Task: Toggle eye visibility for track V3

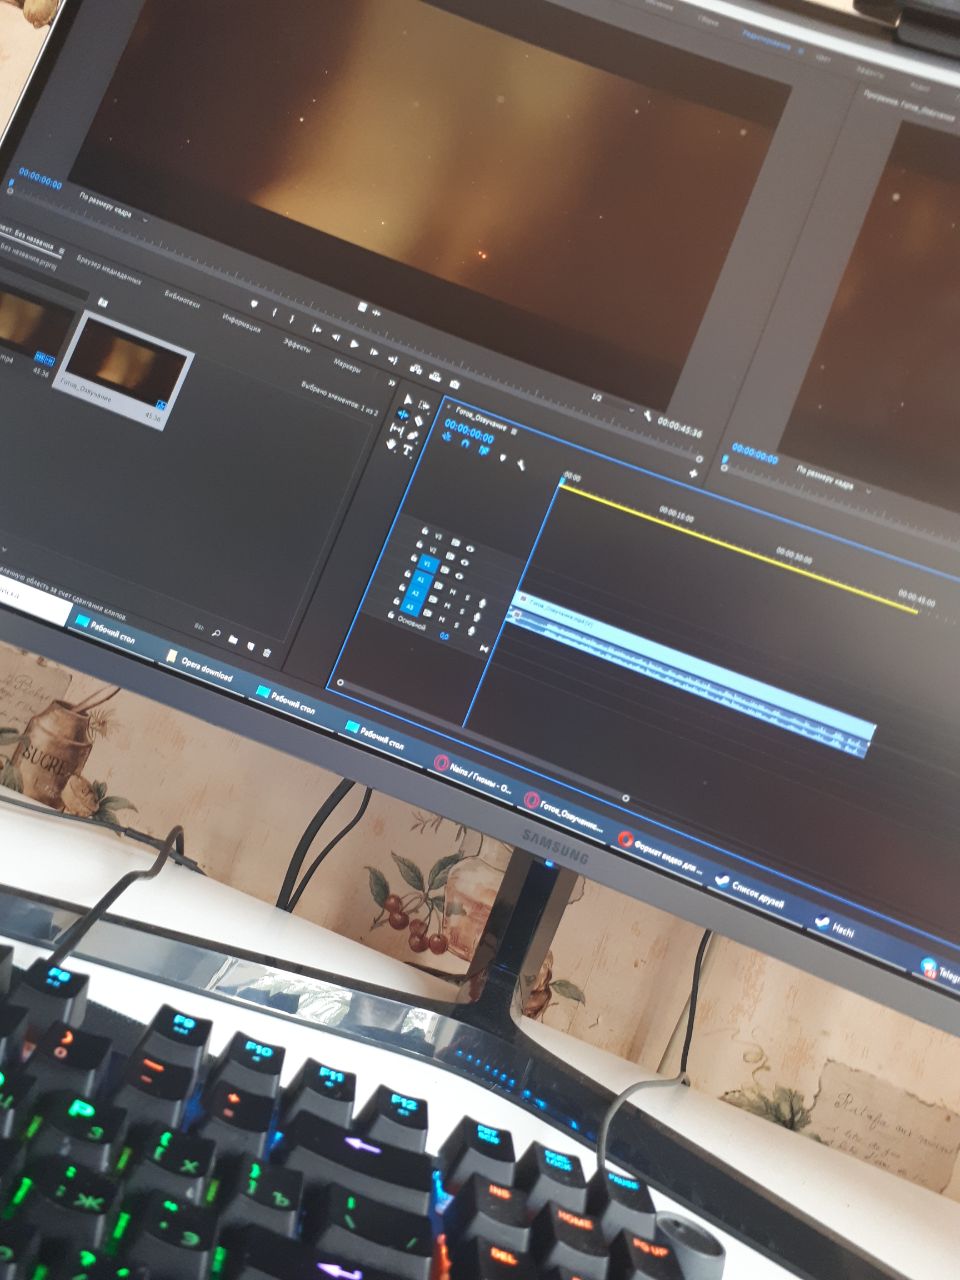Action: pyautogui.click(x=470, y=548)
